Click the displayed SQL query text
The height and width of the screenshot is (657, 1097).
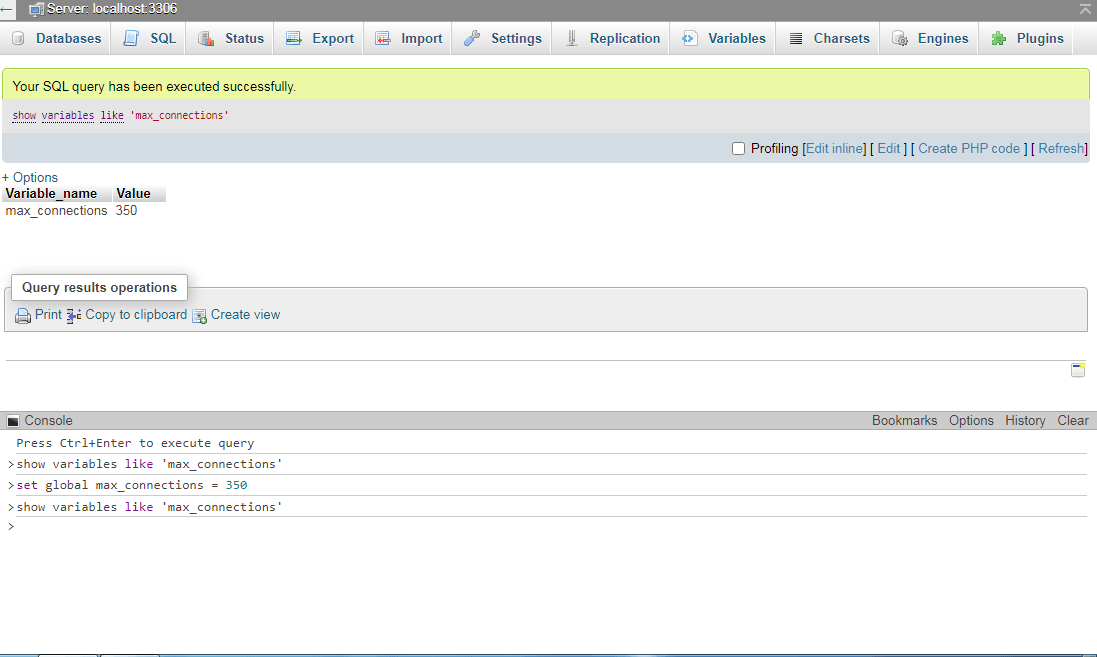[120, 115]
